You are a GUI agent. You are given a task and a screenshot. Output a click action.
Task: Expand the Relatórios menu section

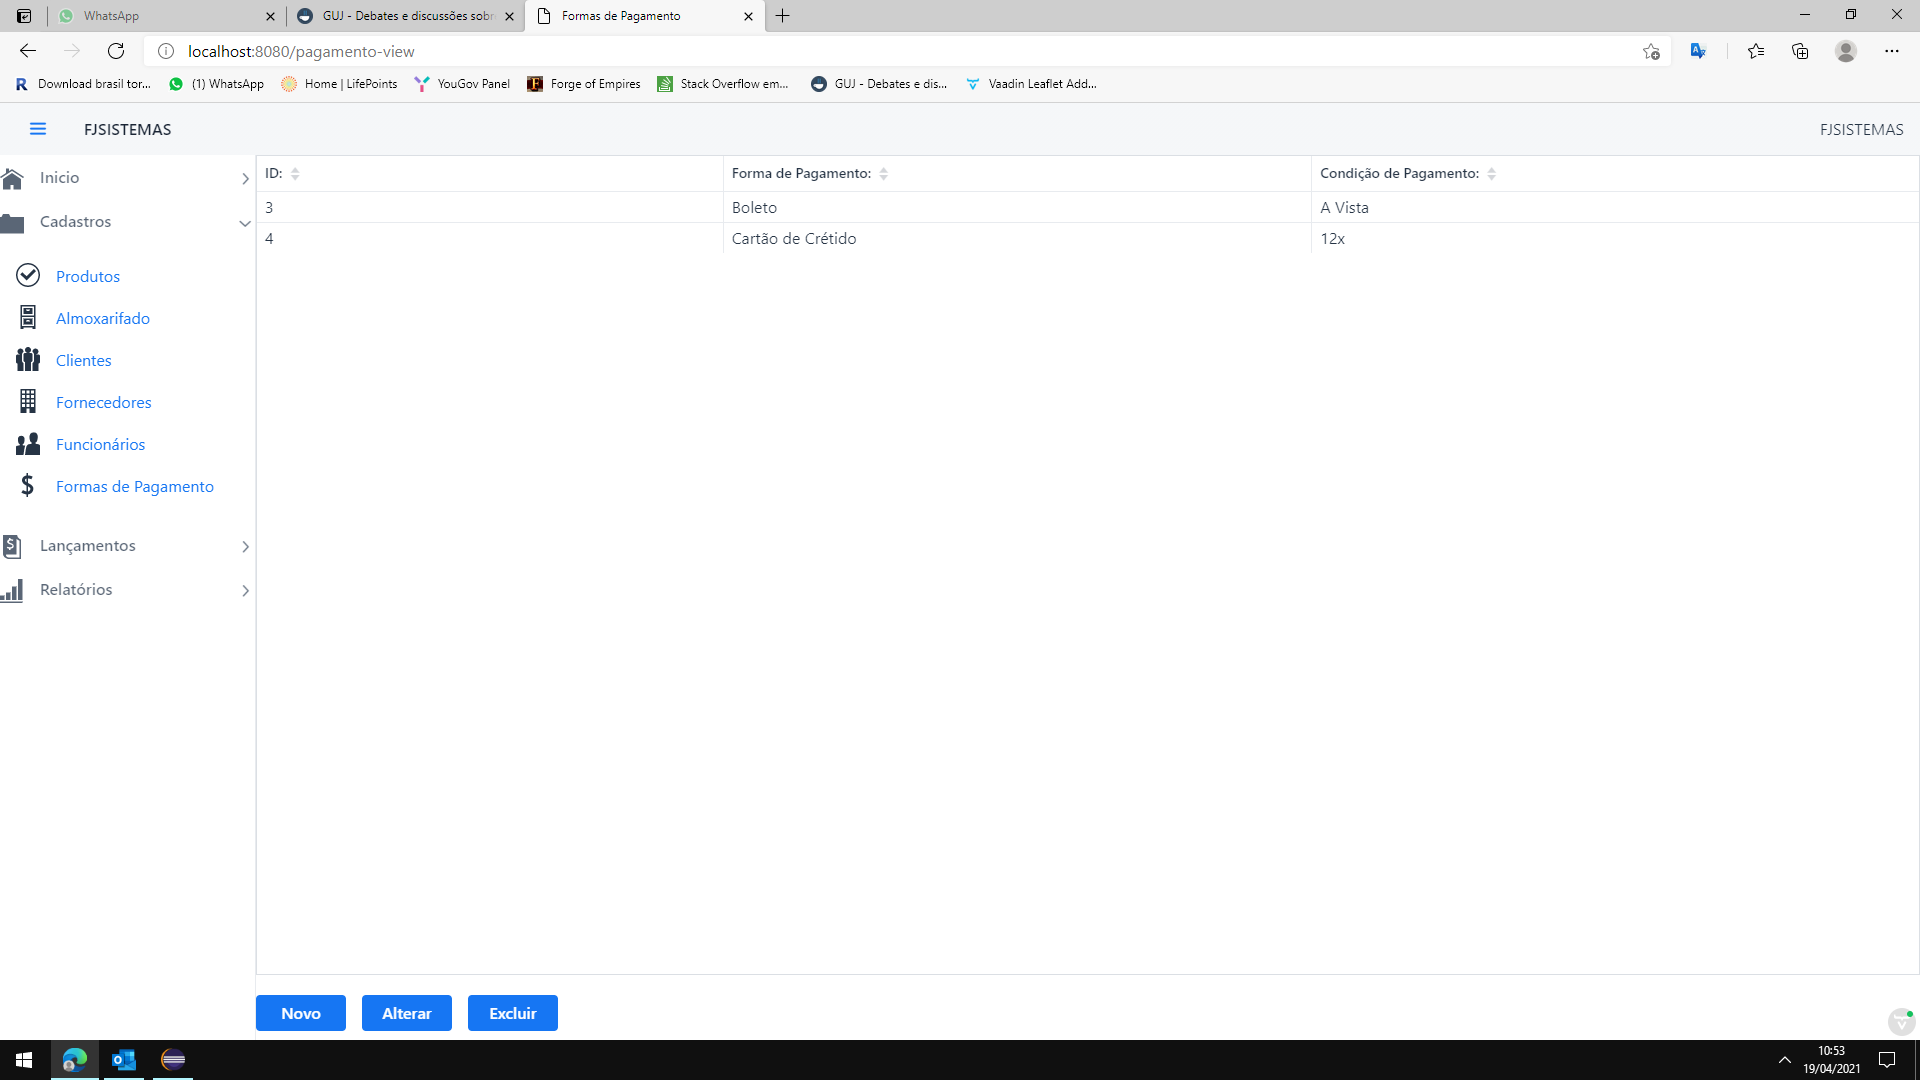click(x=245, y=590)
